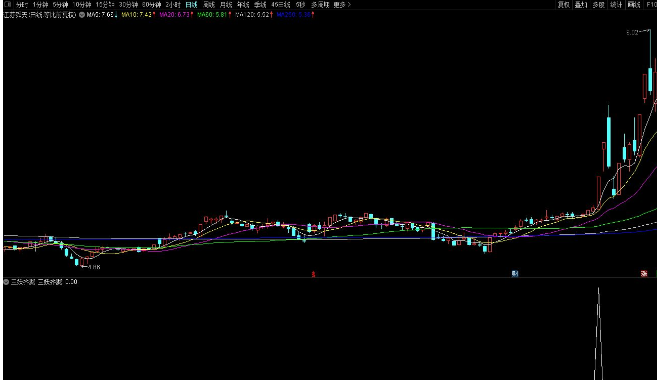Select the 月线 monthly chart tab
Screen dimensions: 657x380
pyautogui.click(x=226, y=5)
